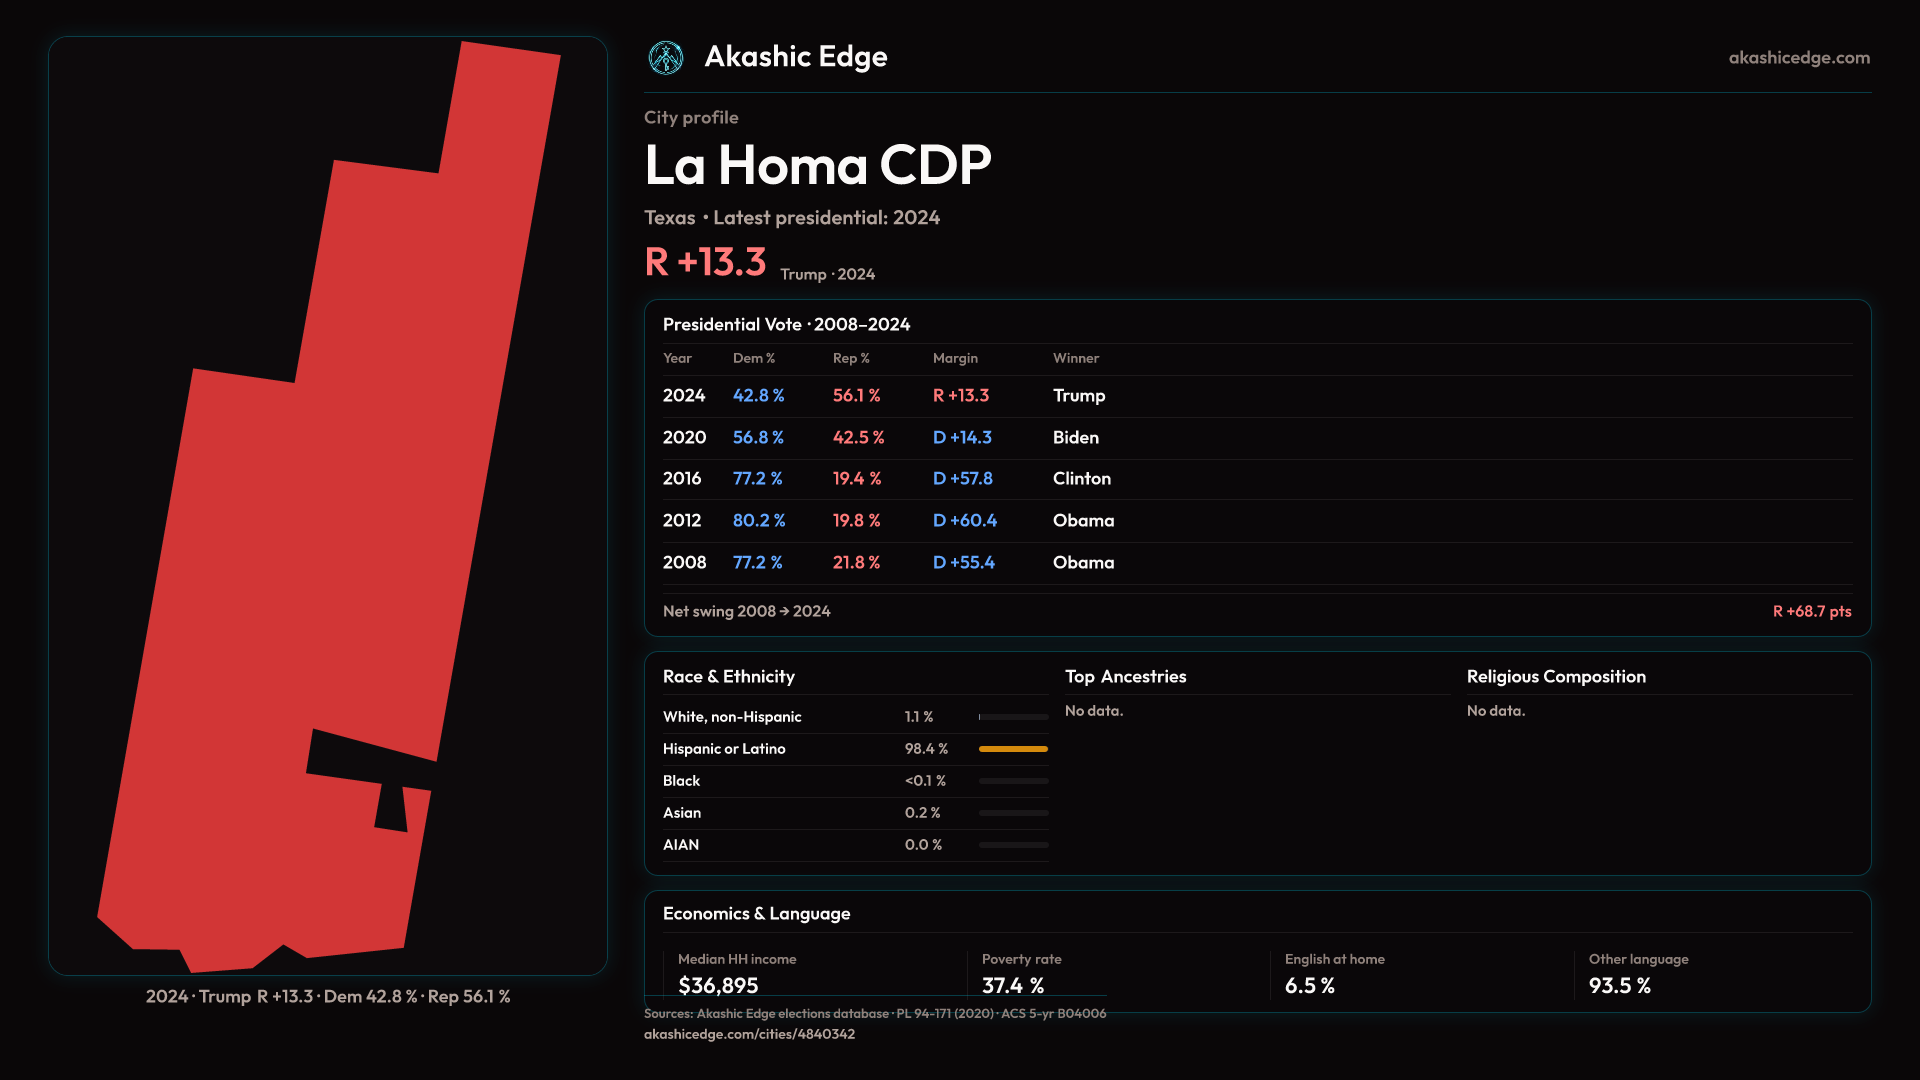
Task: Click the Other language 93.5 % stat
Action: [1619, 986]
